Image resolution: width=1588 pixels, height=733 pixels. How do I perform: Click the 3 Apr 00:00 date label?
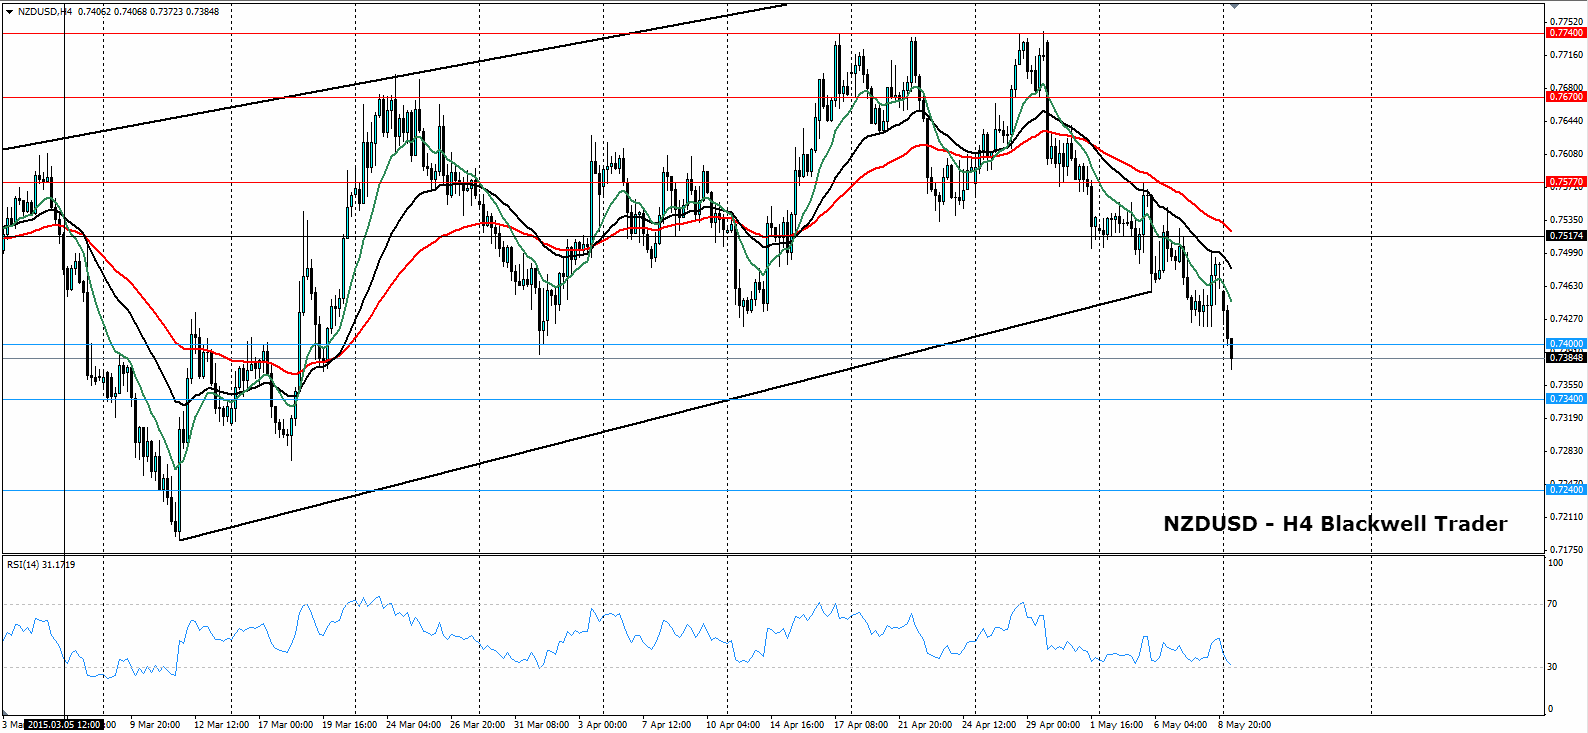coord(602,725)
